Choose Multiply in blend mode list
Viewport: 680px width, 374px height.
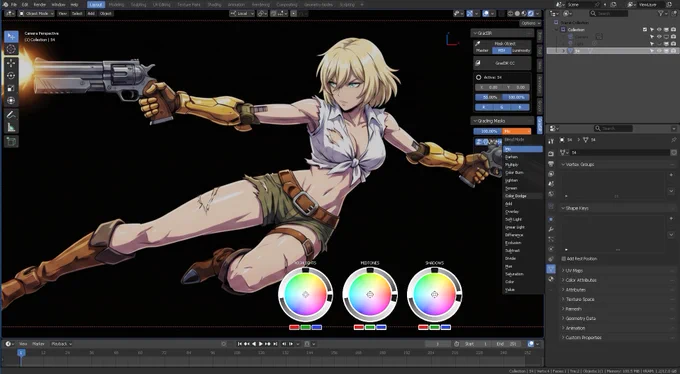pos(523,165)
